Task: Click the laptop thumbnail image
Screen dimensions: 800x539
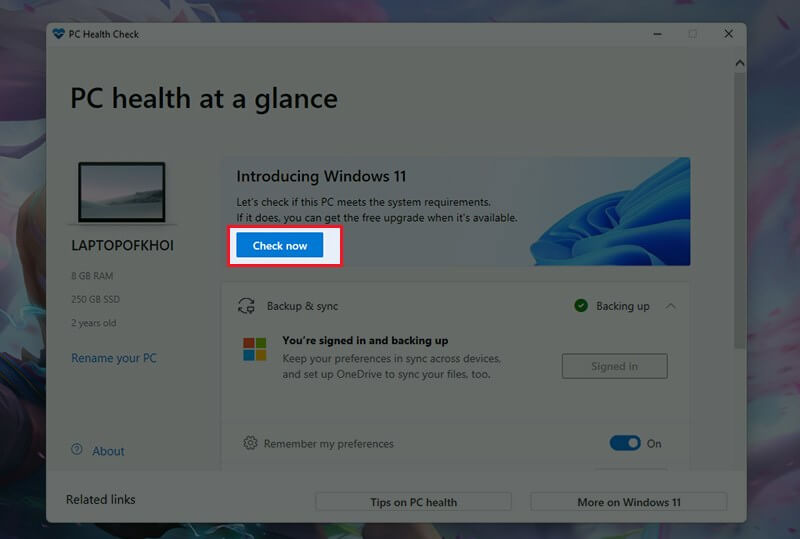Action: click(x=120, y=192)
